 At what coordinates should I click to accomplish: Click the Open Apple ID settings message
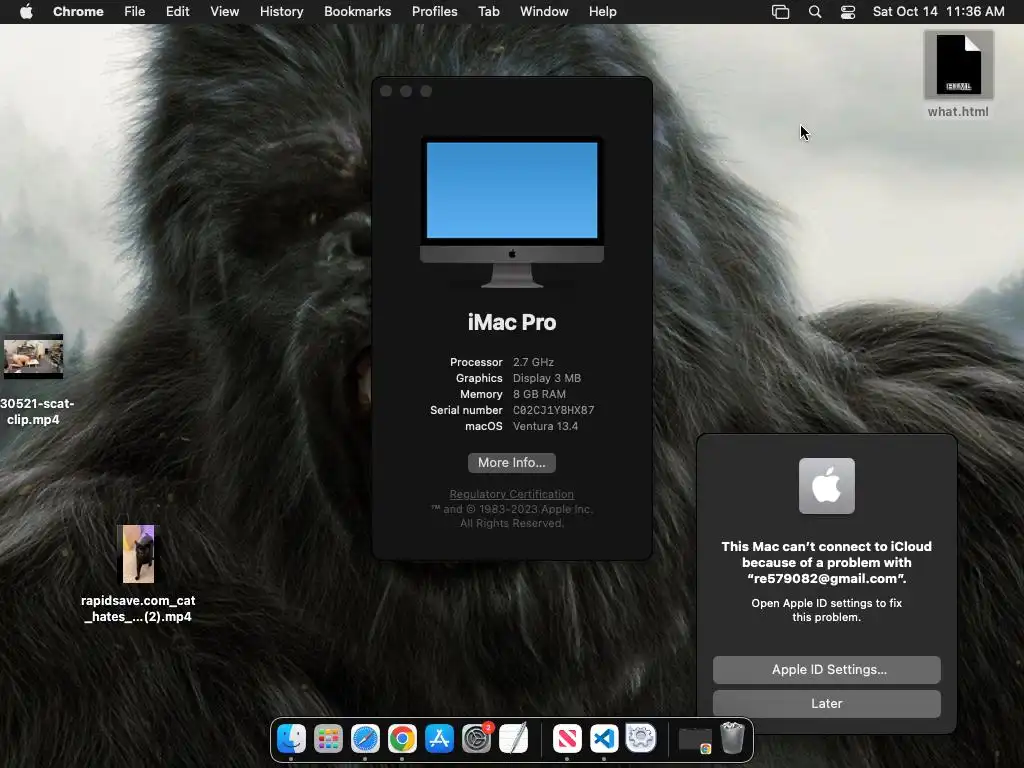click(x=826, y=610)
